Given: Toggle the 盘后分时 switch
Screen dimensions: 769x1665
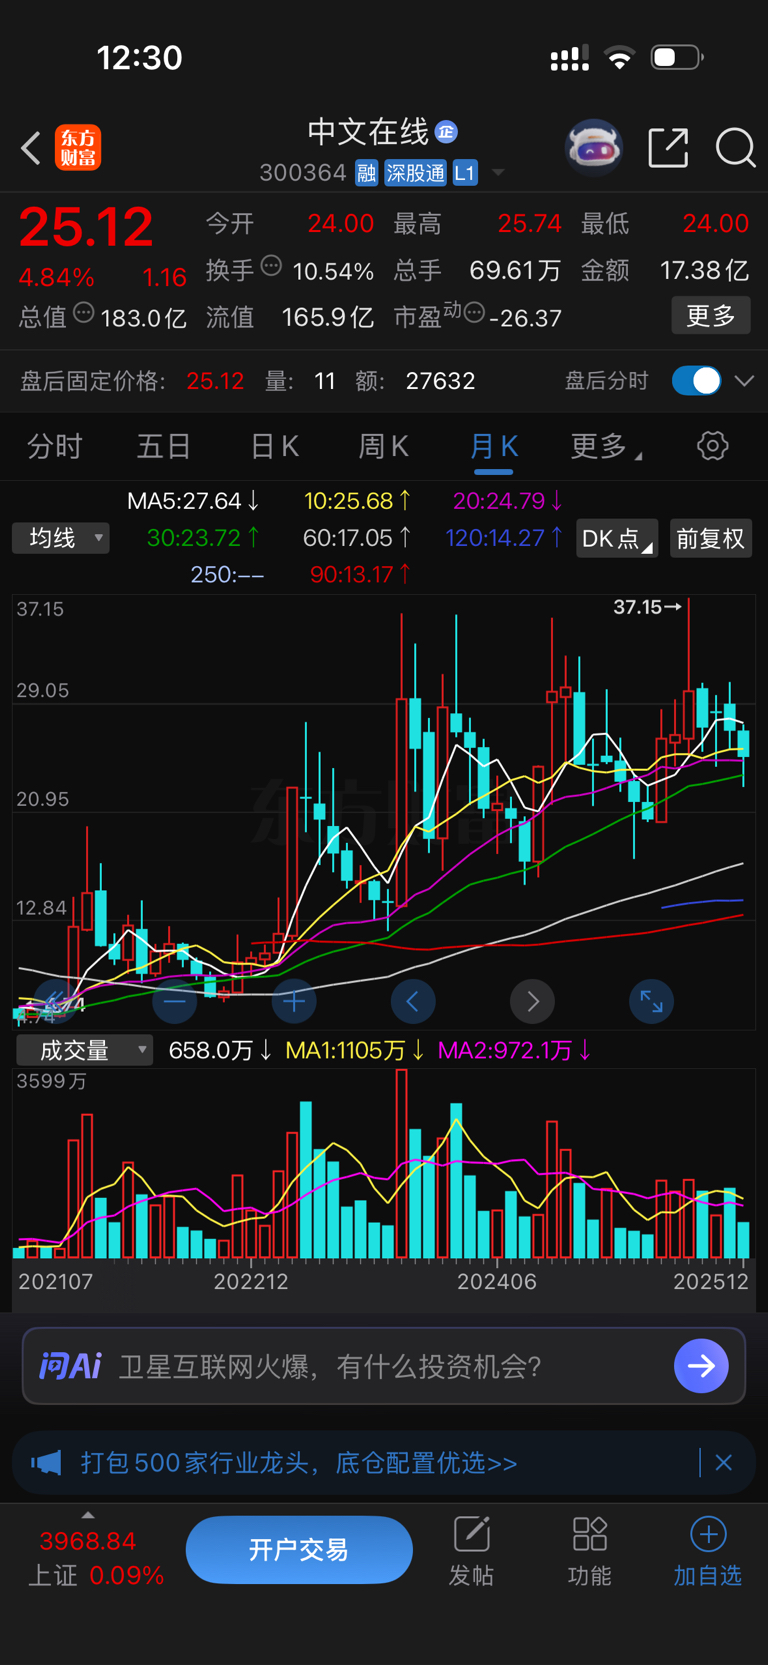Looking at the screenshot, I should tap(696, 381).
